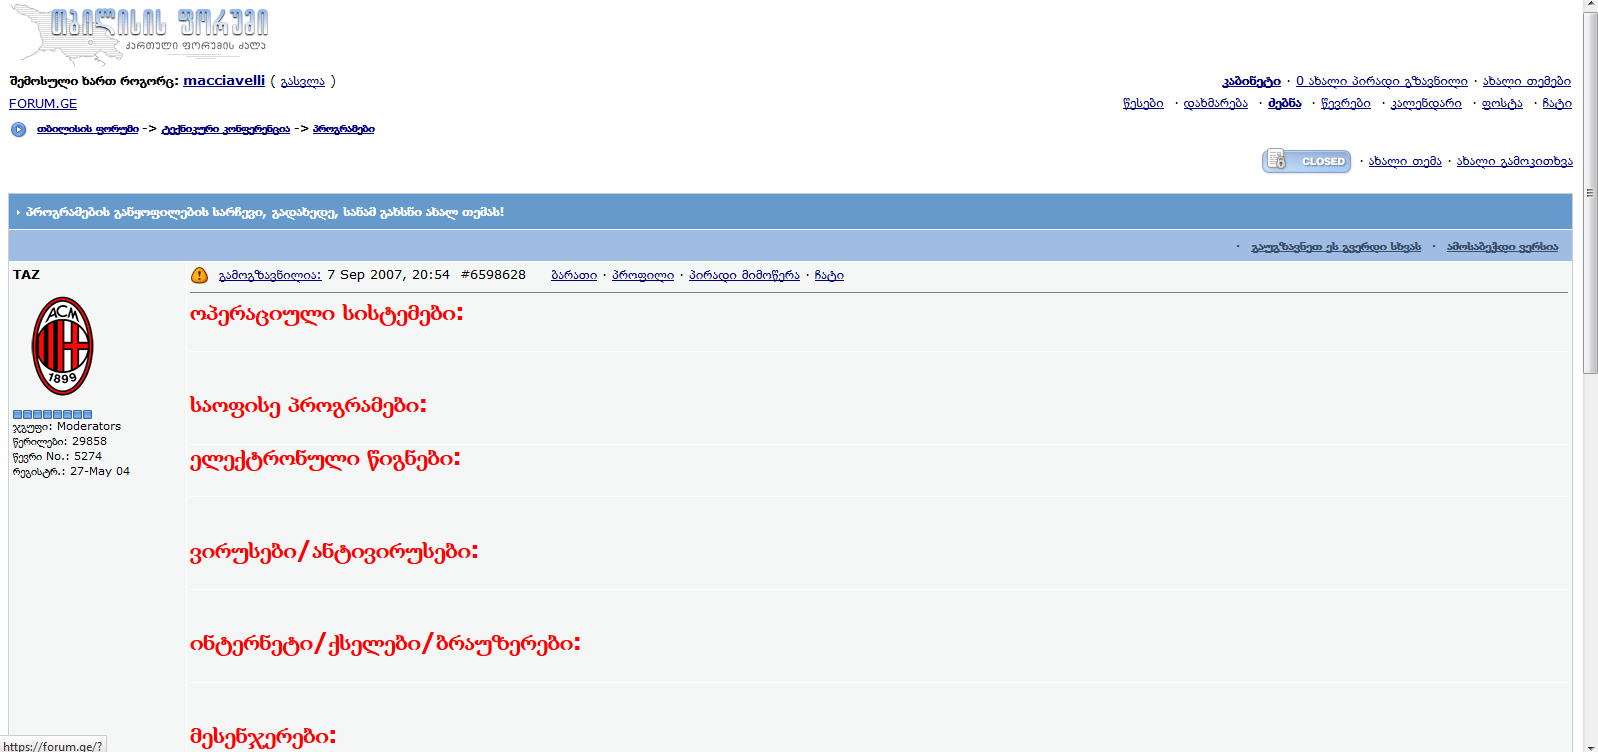This screenshot has height=752, width=1598.
Task: Click the გამოგზავნილია: post link
Action: [270, 276]
